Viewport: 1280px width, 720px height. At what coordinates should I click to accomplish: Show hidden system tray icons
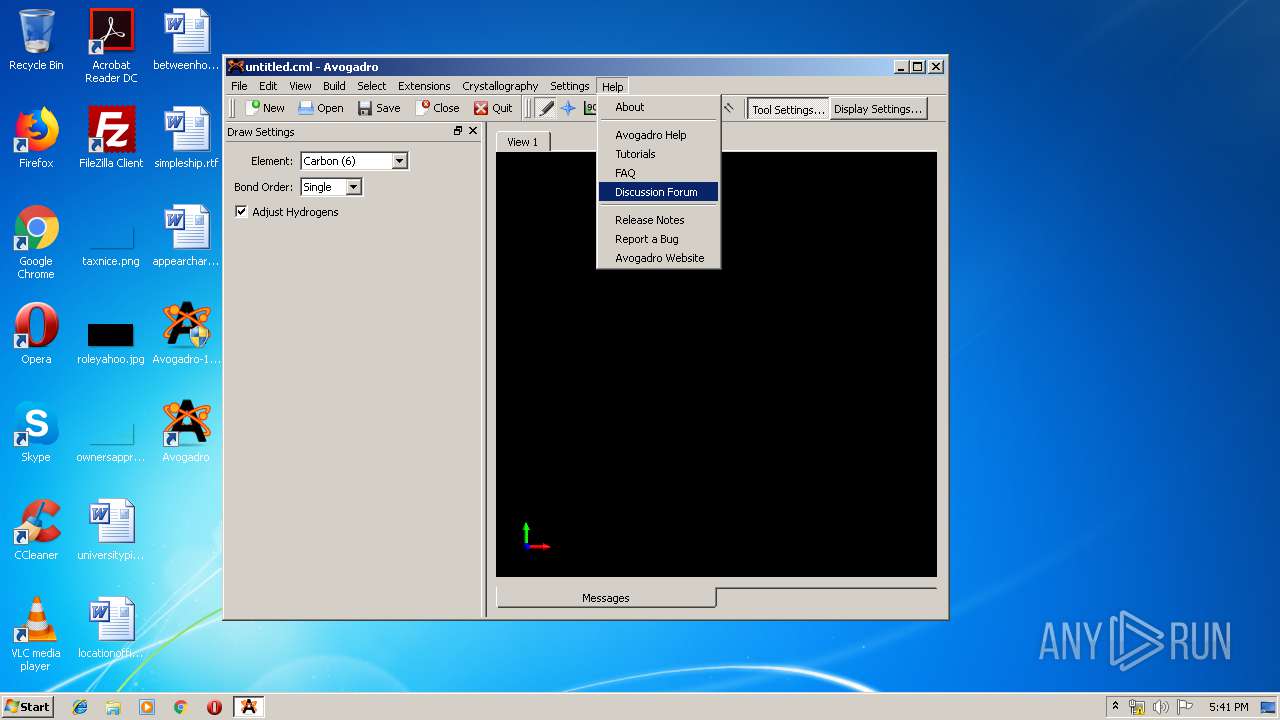pos(1115,706)
